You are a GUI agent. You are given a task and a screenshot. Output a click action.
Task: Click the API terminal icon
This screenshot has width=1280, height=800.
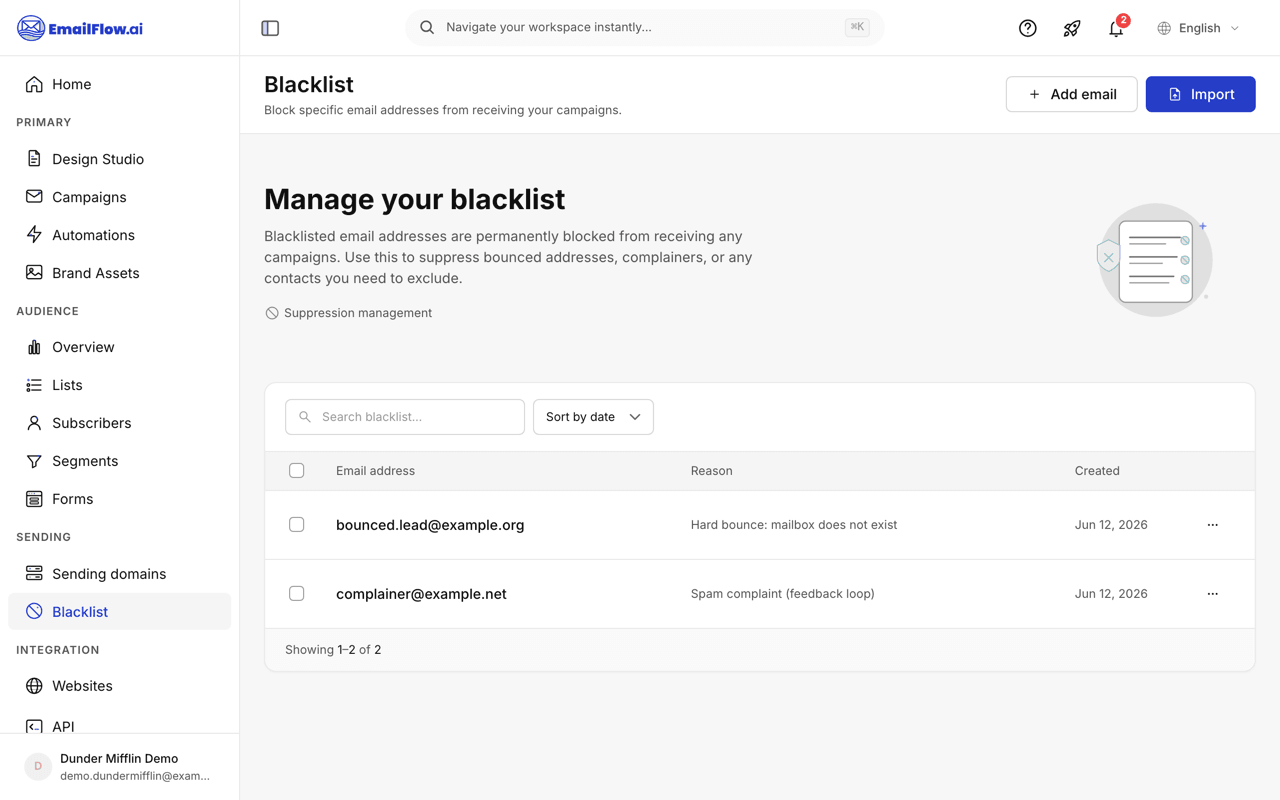(x=34, y=726)
